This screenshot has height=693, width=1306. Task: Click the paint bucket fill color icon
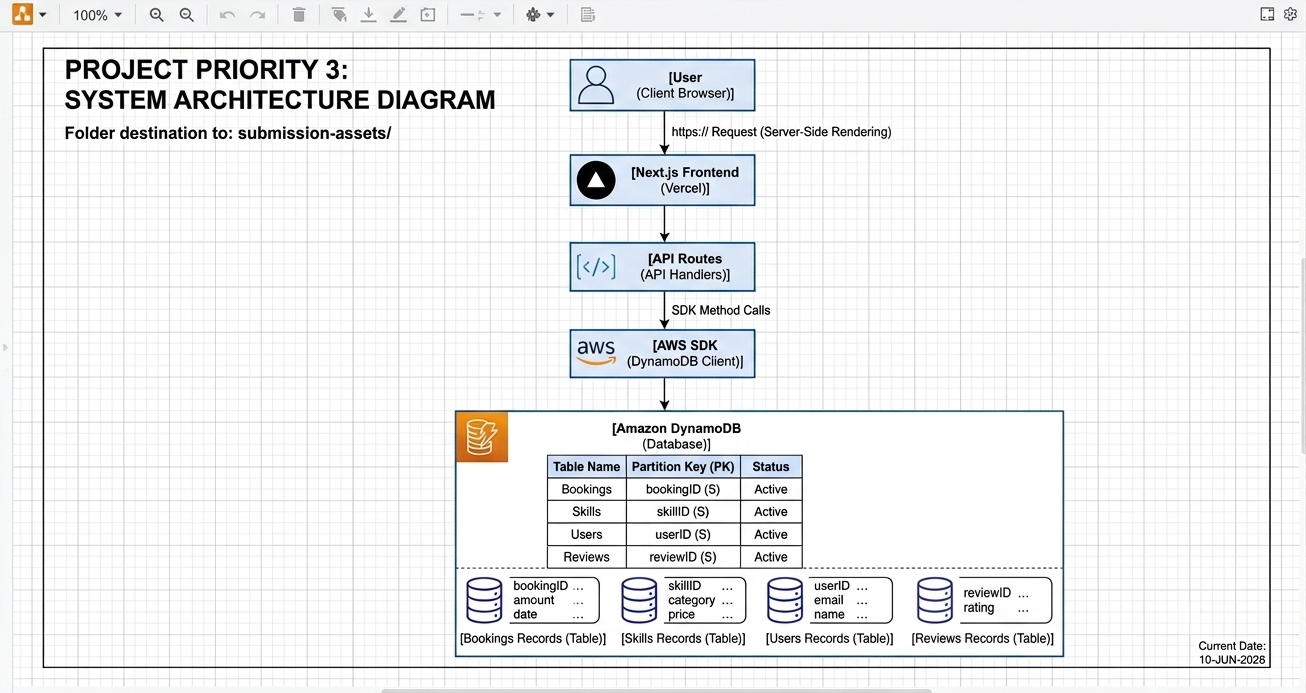pyautogui.click(x=339, y=15)
